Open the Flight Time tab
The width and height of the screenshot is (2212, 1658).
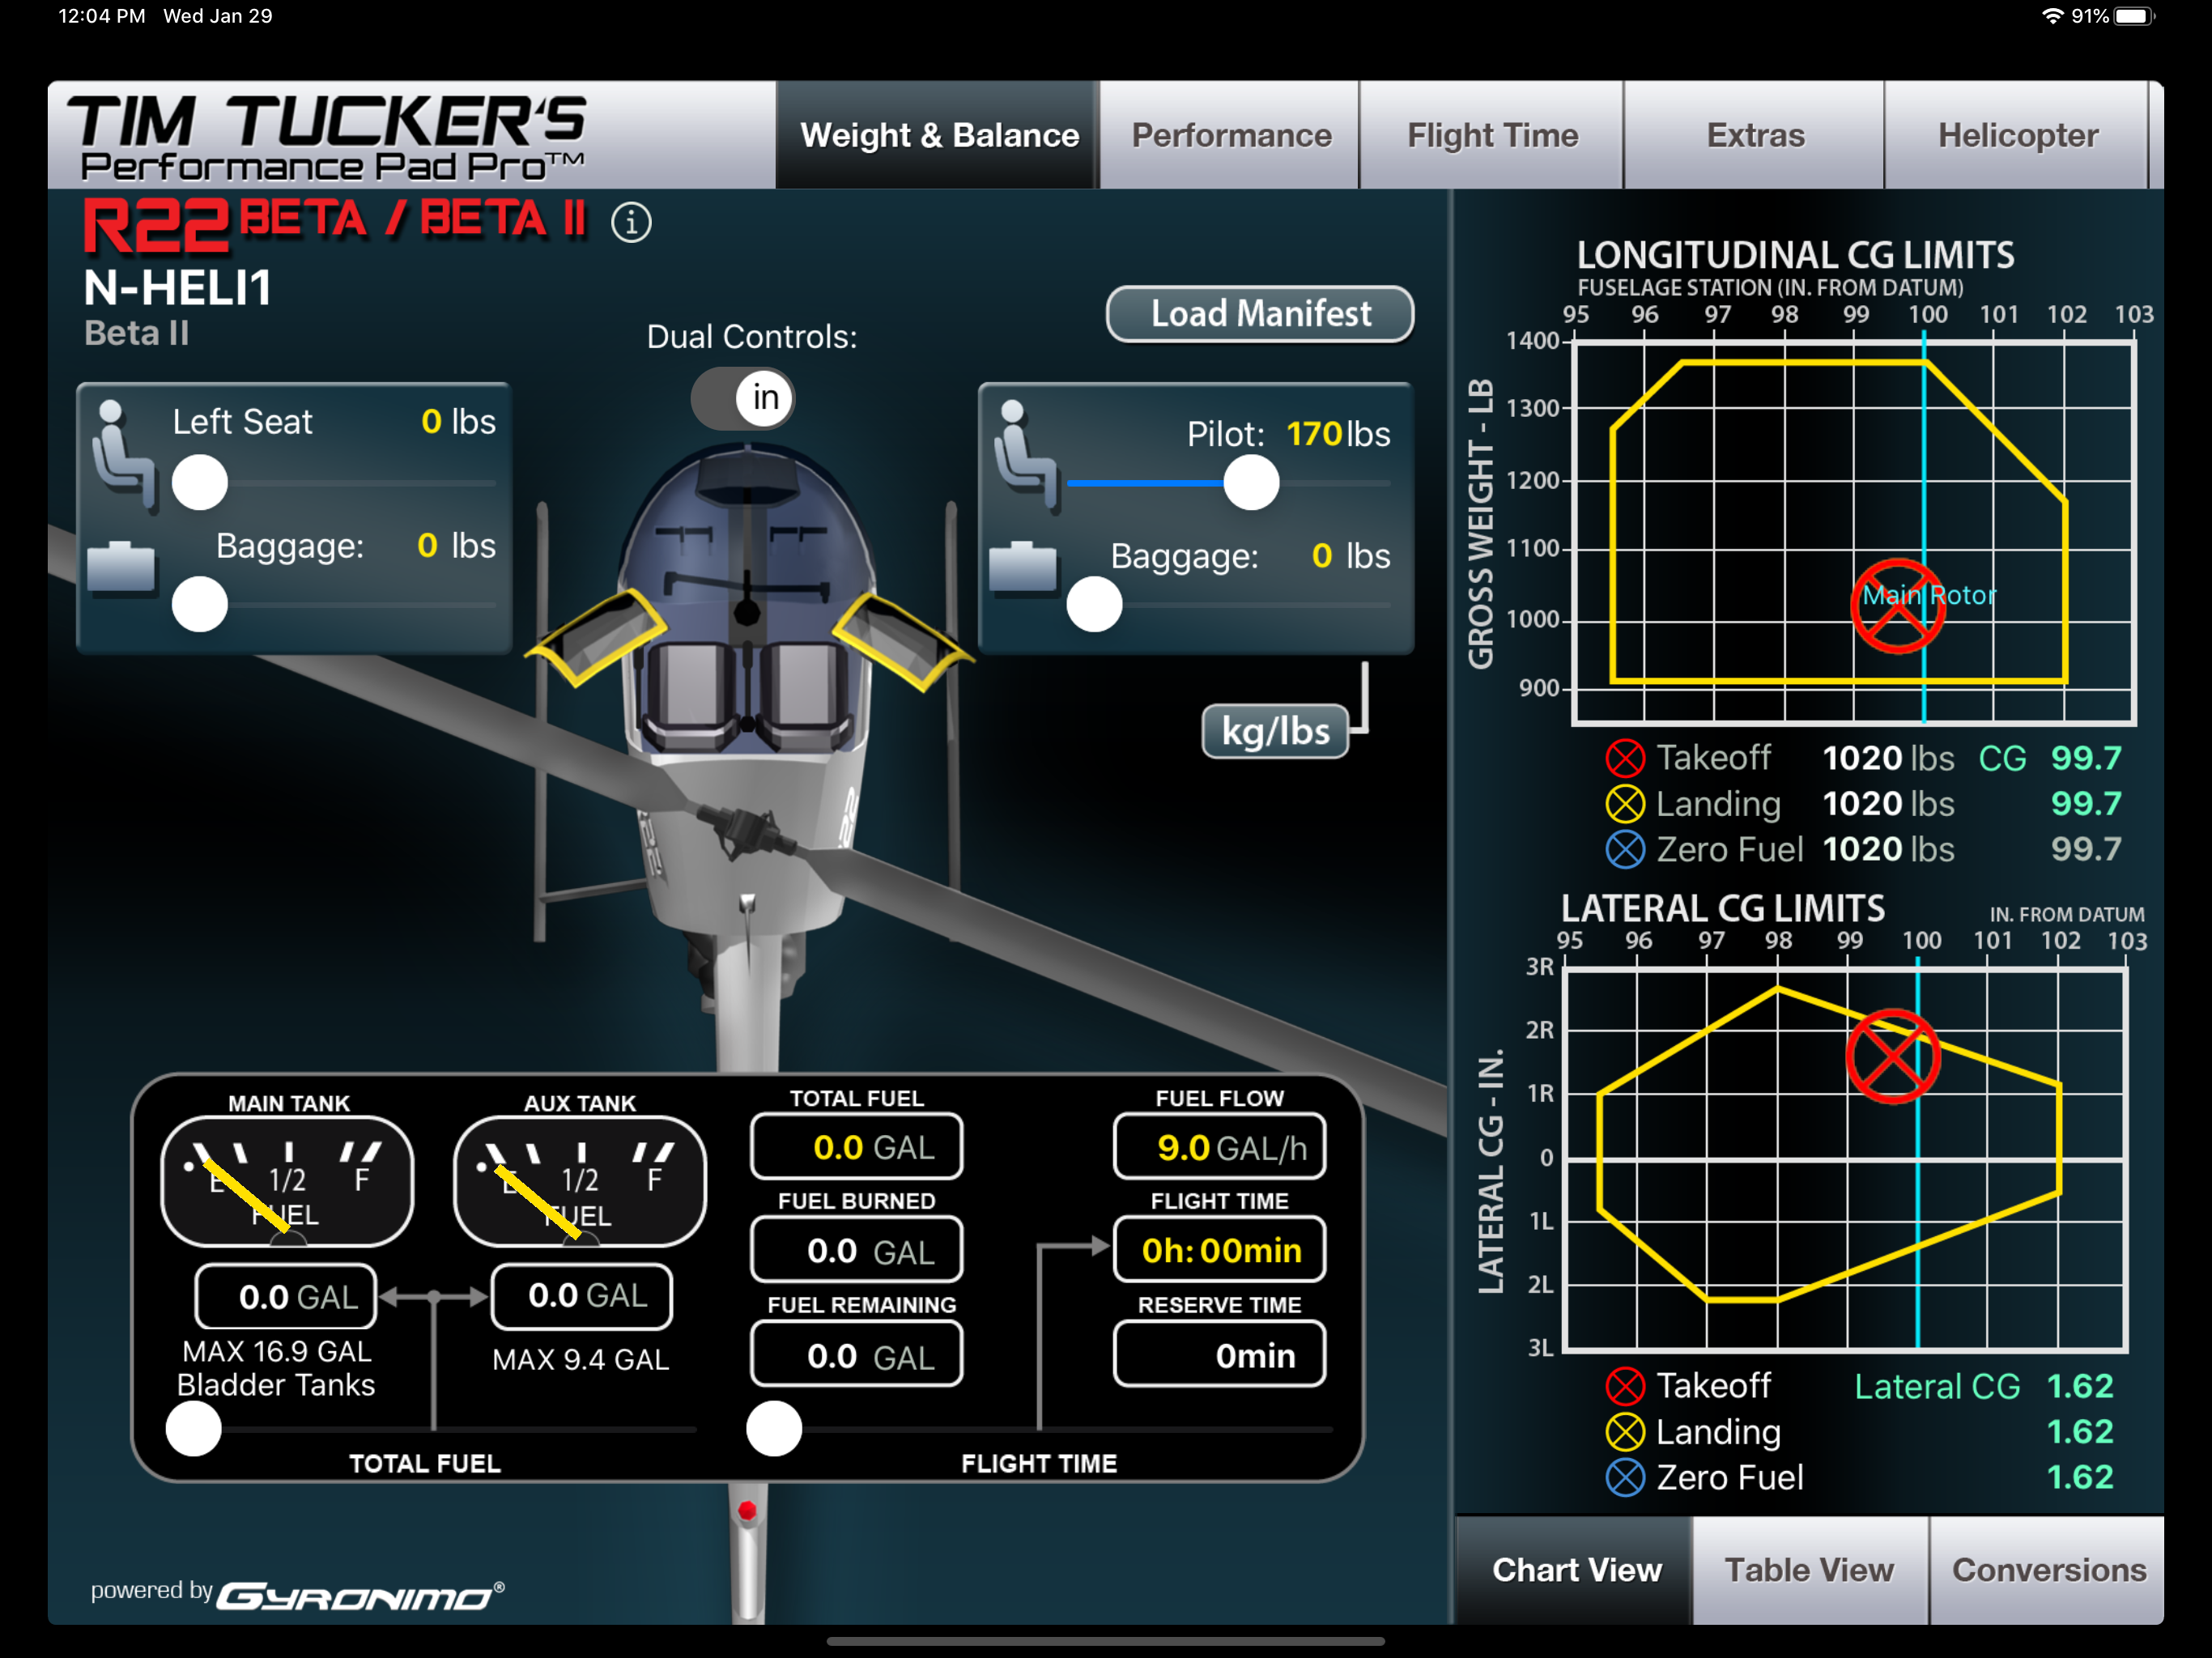coord(1492,135)
